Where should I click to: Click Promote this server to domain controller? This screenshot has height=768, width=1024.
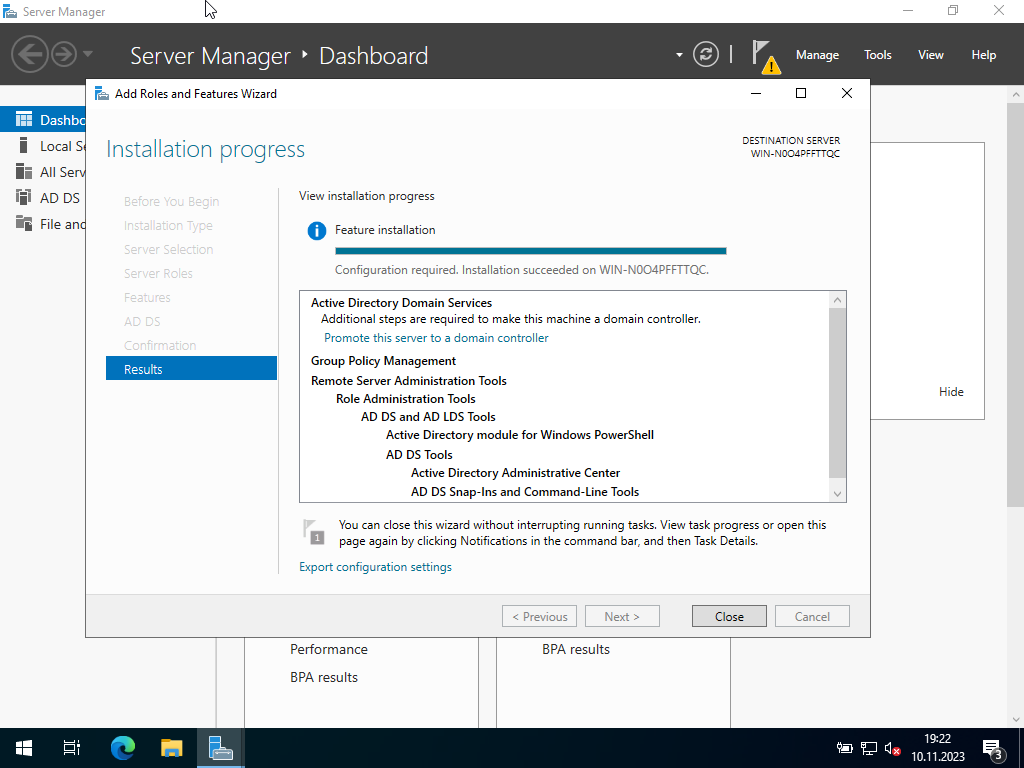tap(436, 338)
